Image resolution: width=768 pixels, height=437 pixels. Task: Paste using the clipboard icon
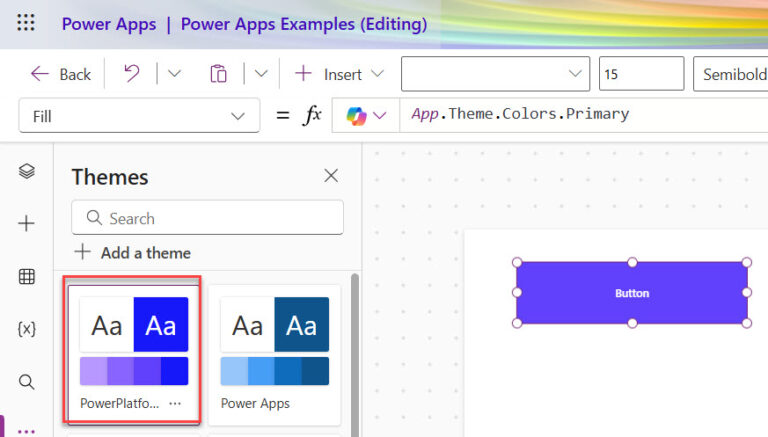pos(218,74)
